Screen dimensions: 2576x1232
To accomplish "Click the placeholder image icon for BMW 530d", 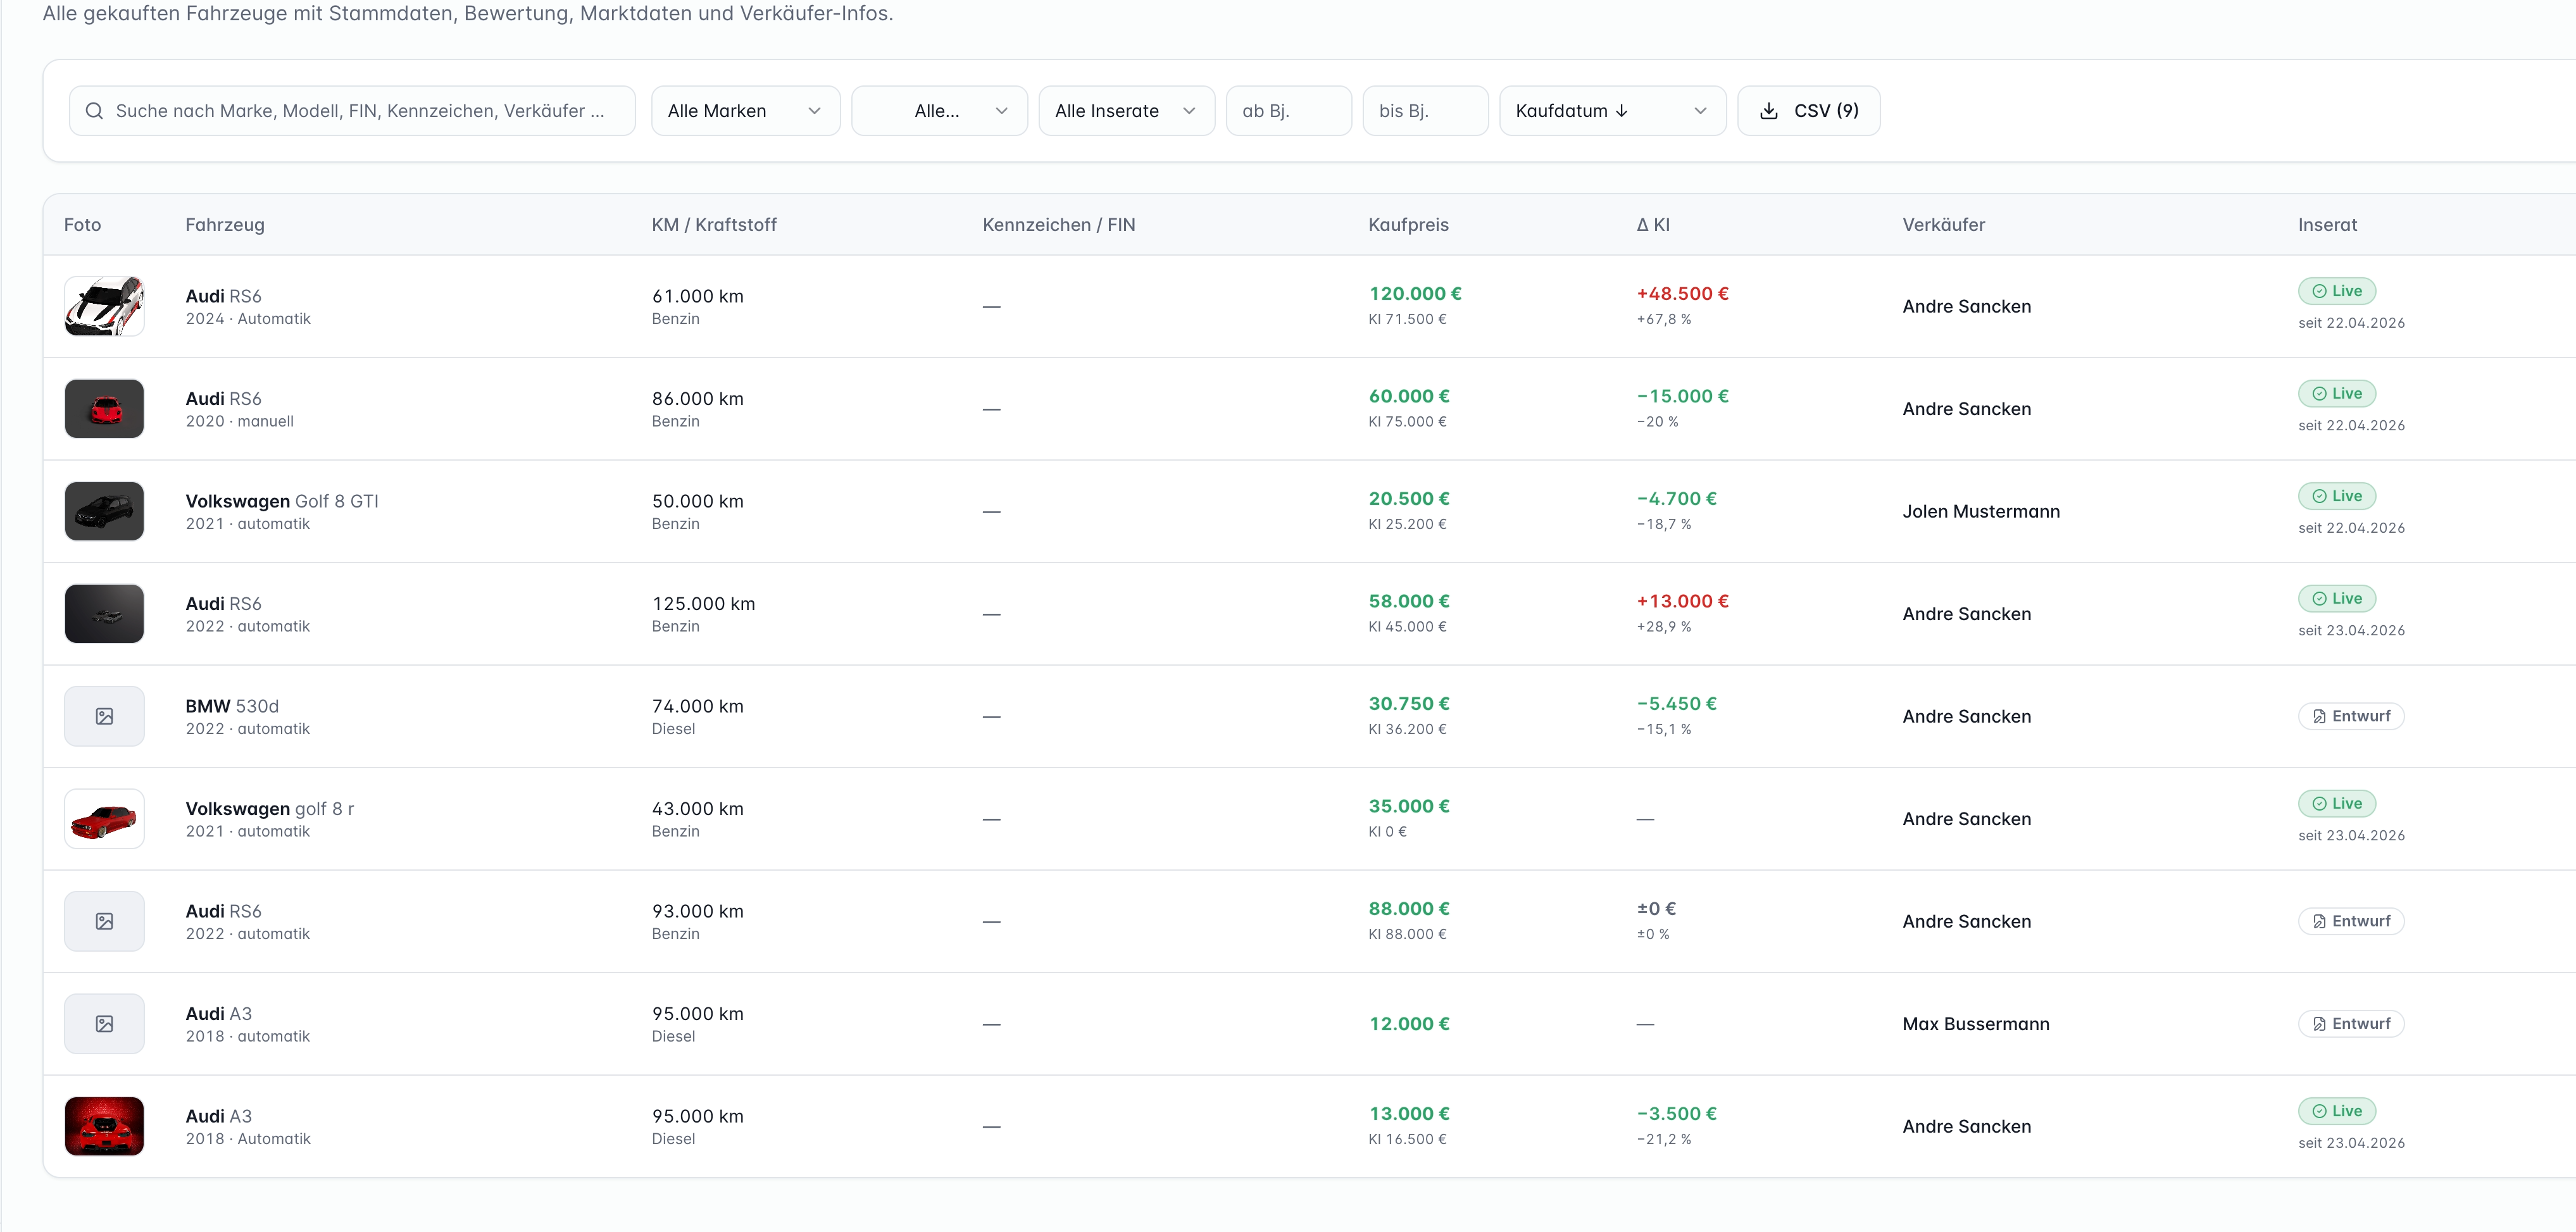I will click(x=104, y=716).
